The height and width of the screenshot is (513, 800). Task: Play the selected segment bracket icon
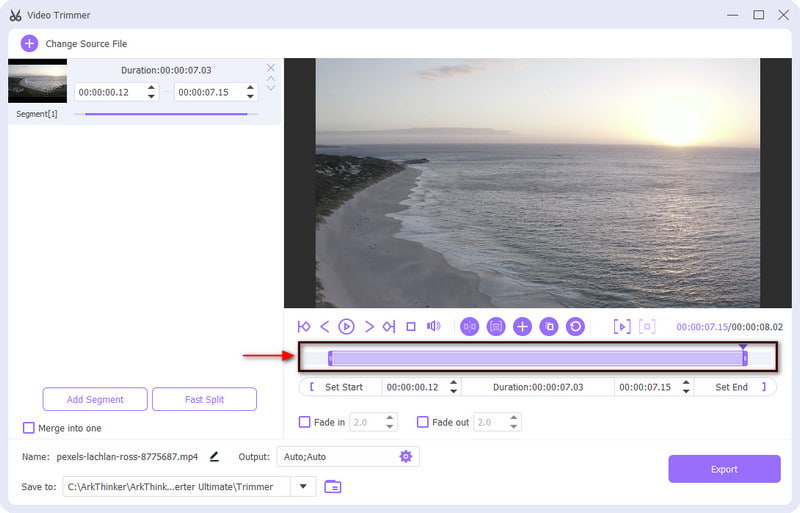[622, 327]
